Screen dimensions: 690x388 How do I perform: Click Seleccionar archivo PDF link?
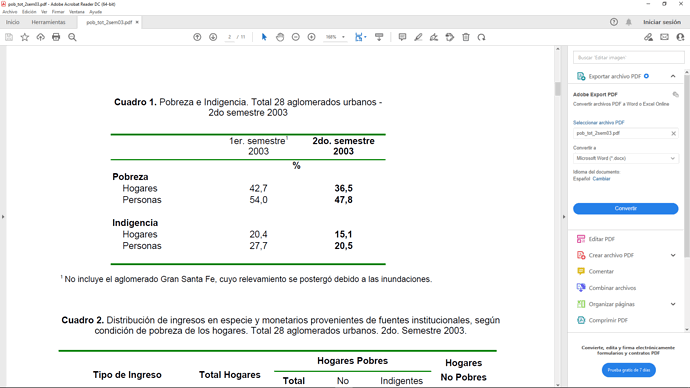[598, 123]
